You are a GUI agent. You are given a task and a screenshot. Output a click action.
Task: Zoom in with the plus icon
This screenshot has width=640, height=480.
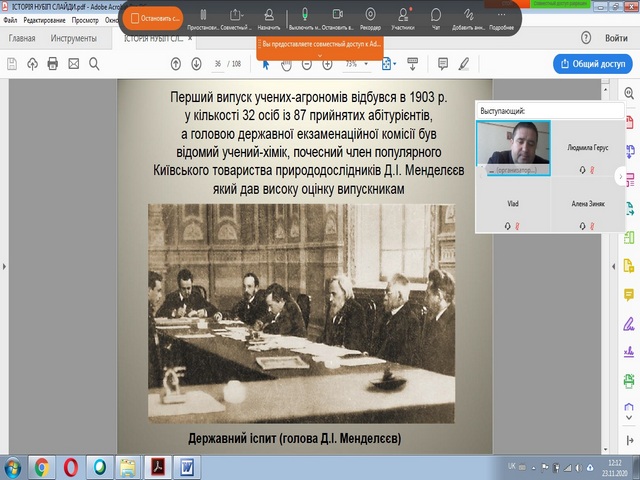point(327,64)
